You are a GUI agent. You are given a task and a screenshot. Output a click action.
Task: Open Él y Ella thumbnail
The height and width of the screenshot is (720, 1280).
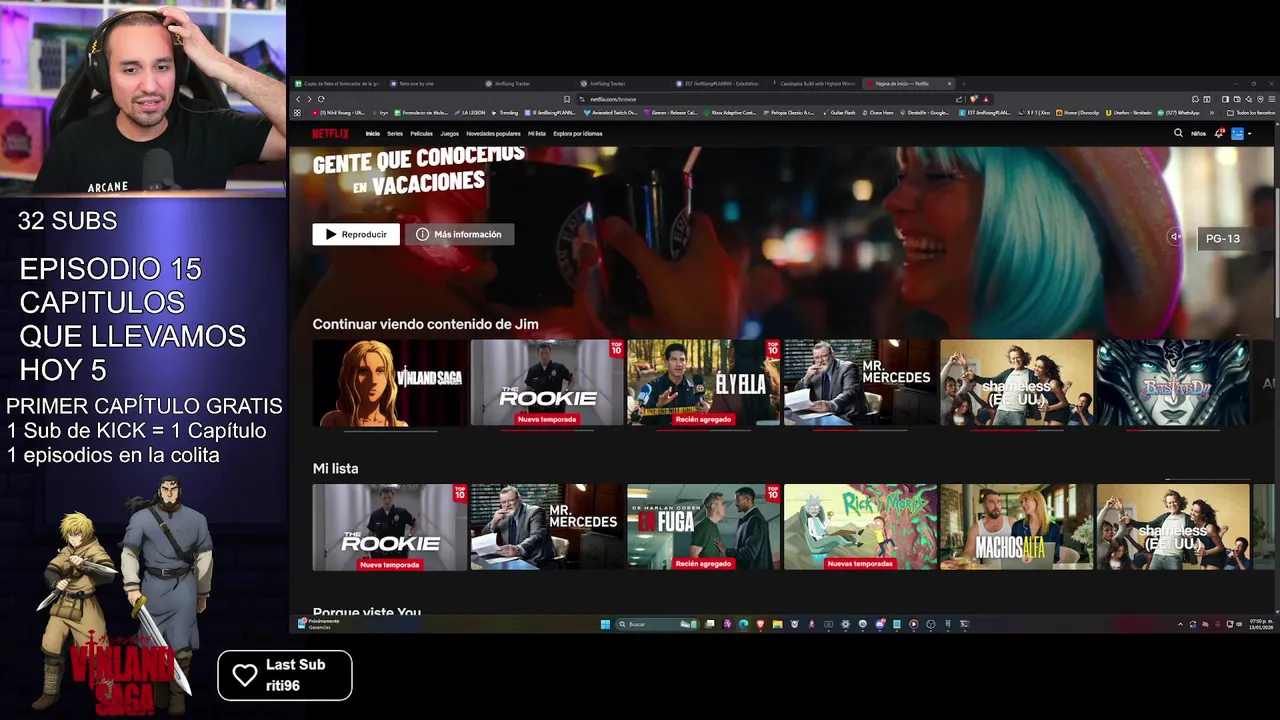click(703, 383)
